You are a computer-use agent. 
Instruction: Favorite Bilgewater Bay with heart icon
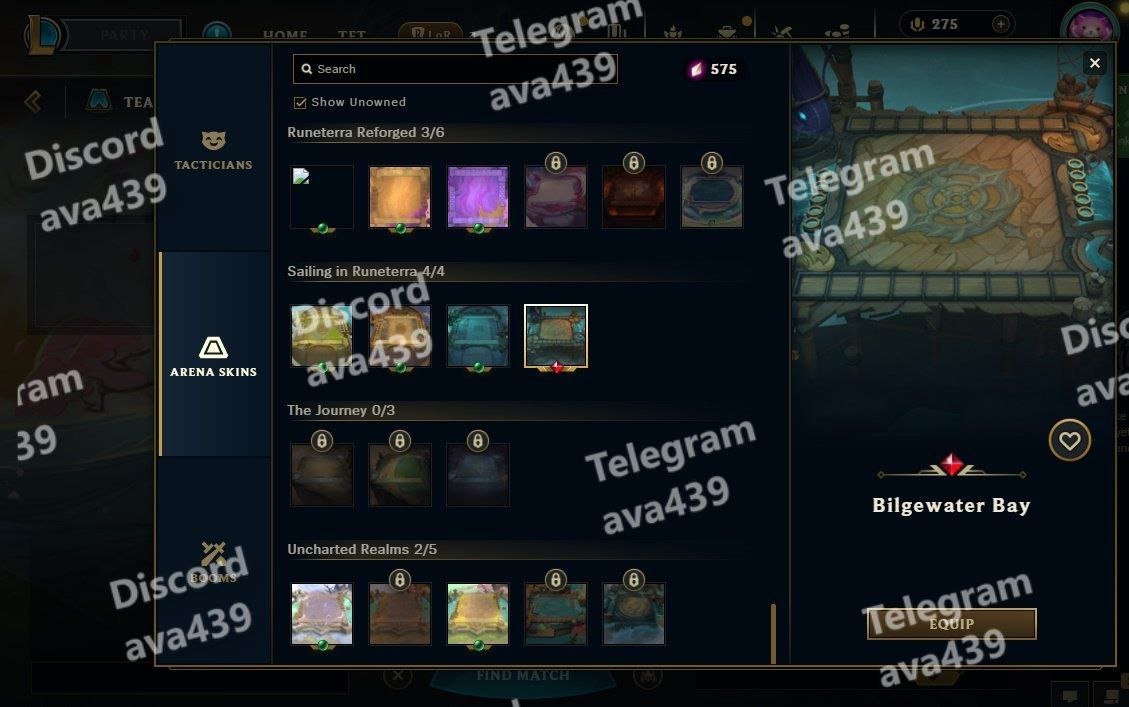(x=1069, y=440)
